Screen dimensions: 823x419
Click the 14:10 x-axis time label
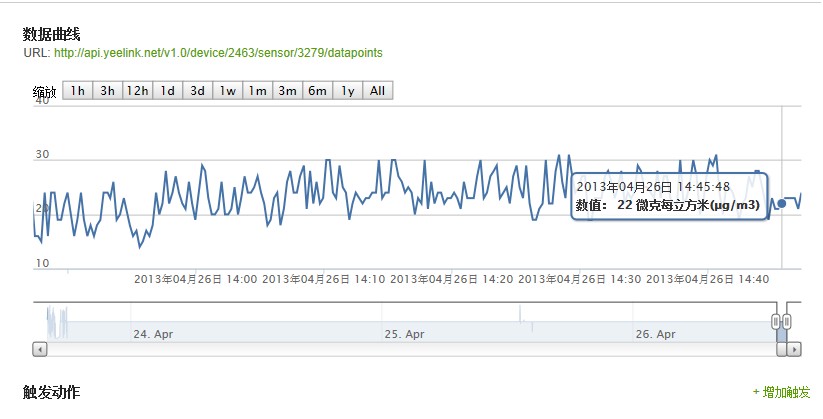tap(324, 279)
